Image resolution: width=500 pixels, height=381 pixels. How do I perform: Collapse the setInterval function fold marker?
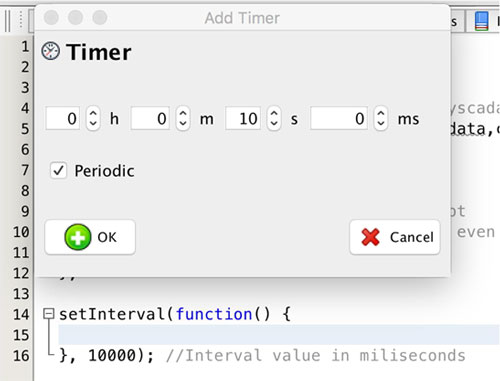click(49, 314)
